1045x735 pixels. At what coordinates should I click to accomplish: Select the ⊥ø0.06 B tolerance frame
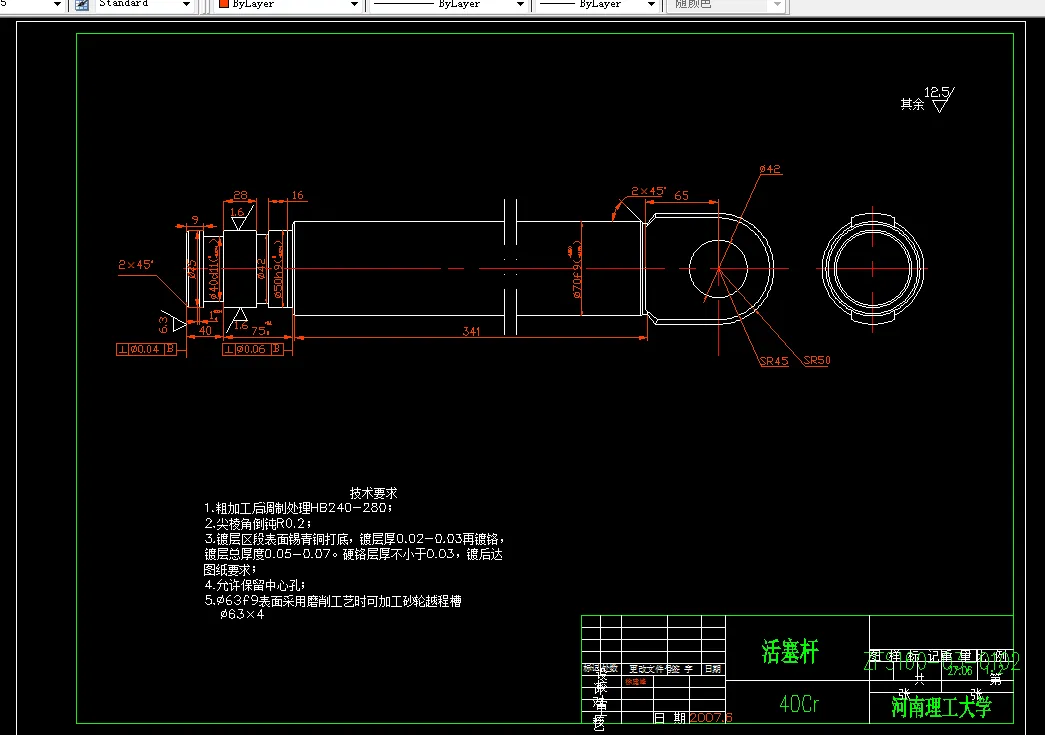click(253, 349)
